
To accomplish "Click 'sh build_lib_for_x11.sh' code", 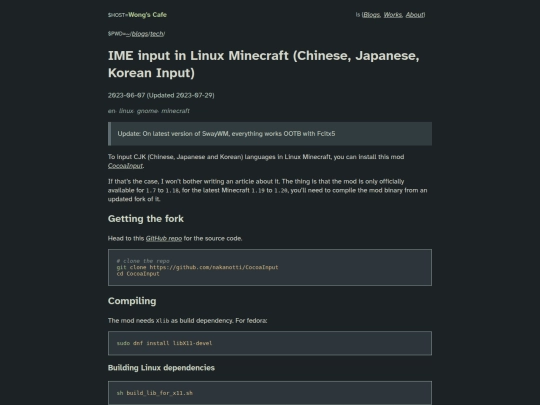I will coord(155,393).
